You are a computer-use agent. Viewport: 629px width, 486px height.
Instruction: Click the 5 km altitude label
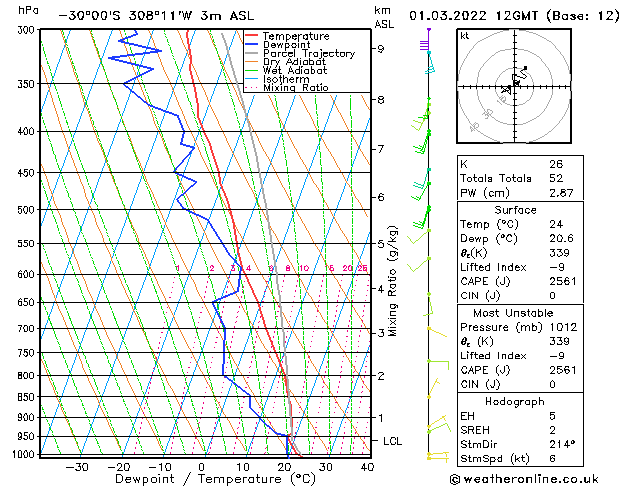[381, 244]
